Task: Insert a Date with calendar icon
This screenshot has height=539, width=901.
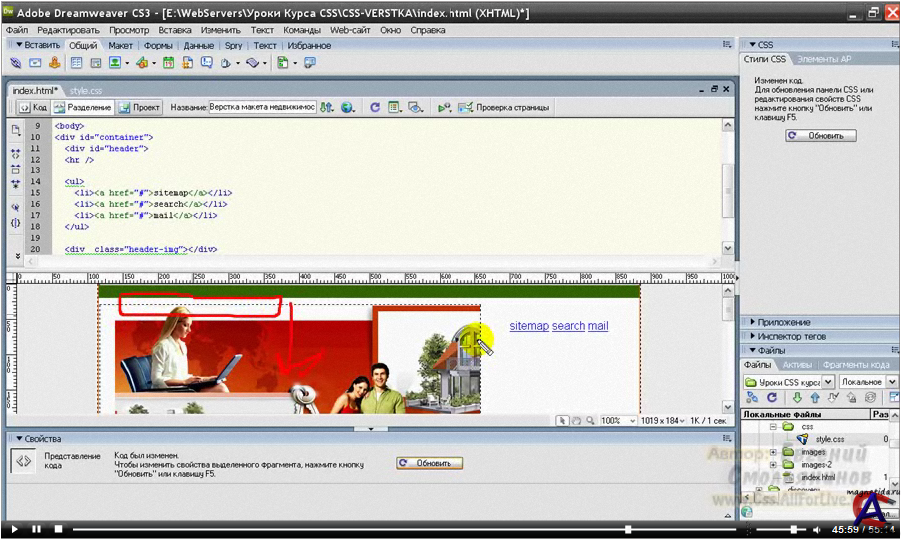Action: [x=168, y=63]
